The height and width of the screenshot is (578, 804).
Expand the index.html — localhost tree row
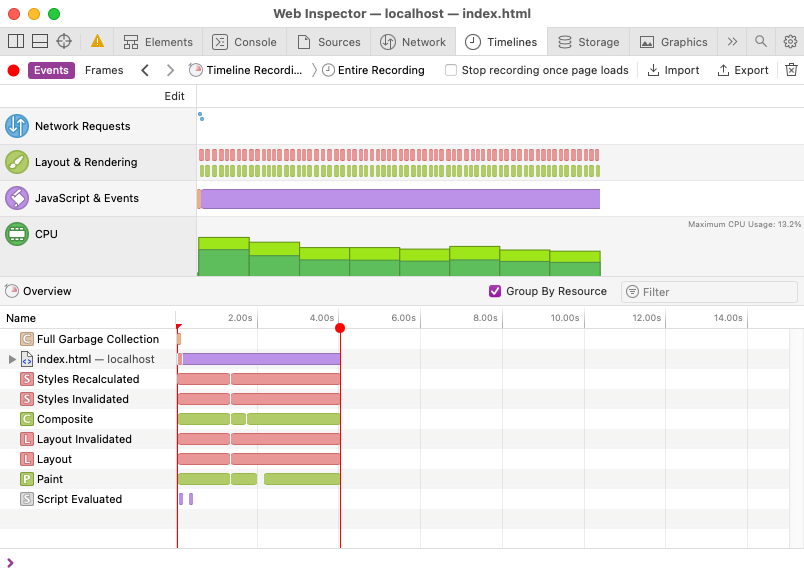(10, 359)
